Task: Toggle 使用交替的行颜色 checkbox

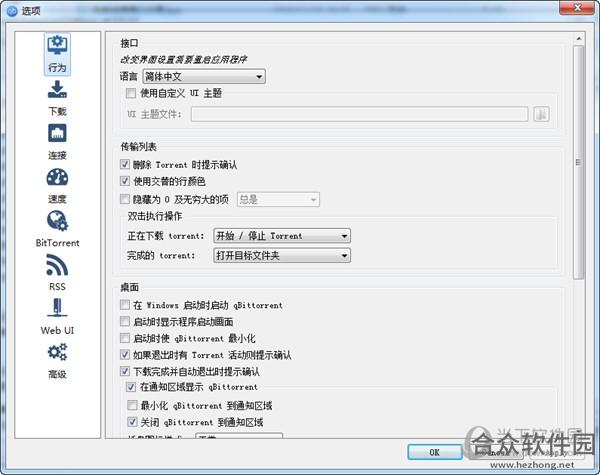Action: click(125, 181)
